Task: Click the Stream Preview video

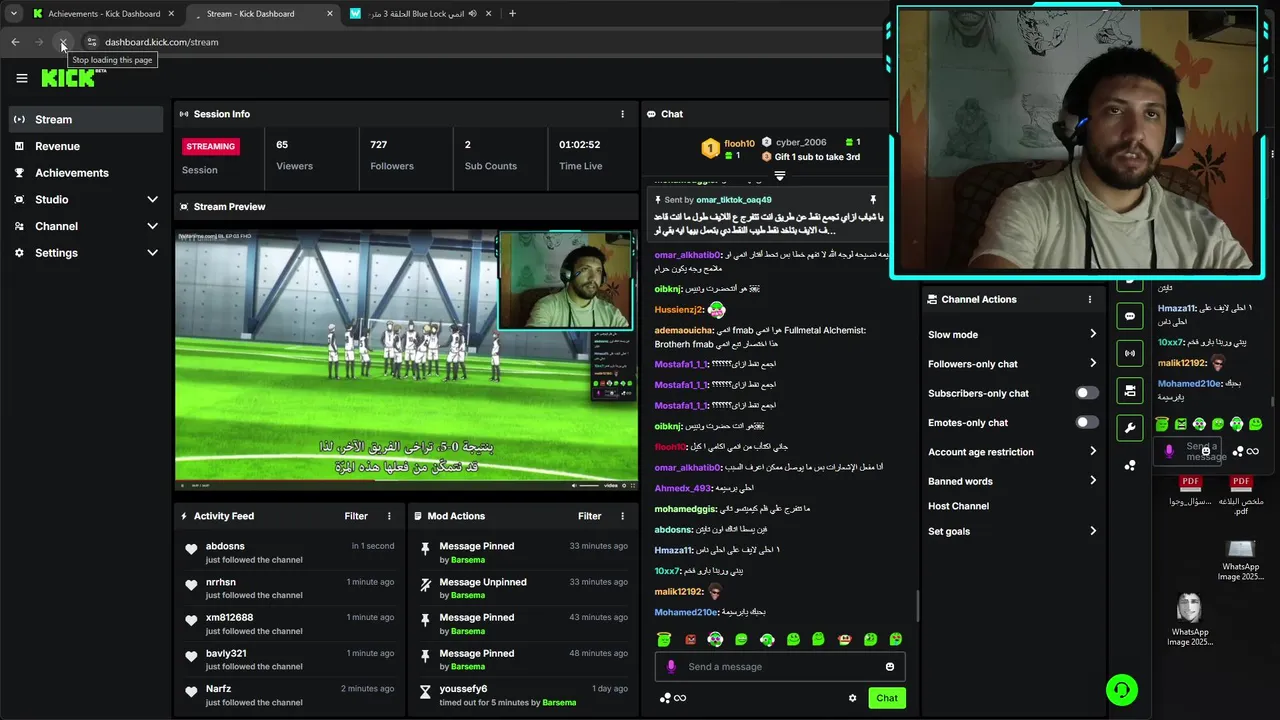Action: point(406,360)
